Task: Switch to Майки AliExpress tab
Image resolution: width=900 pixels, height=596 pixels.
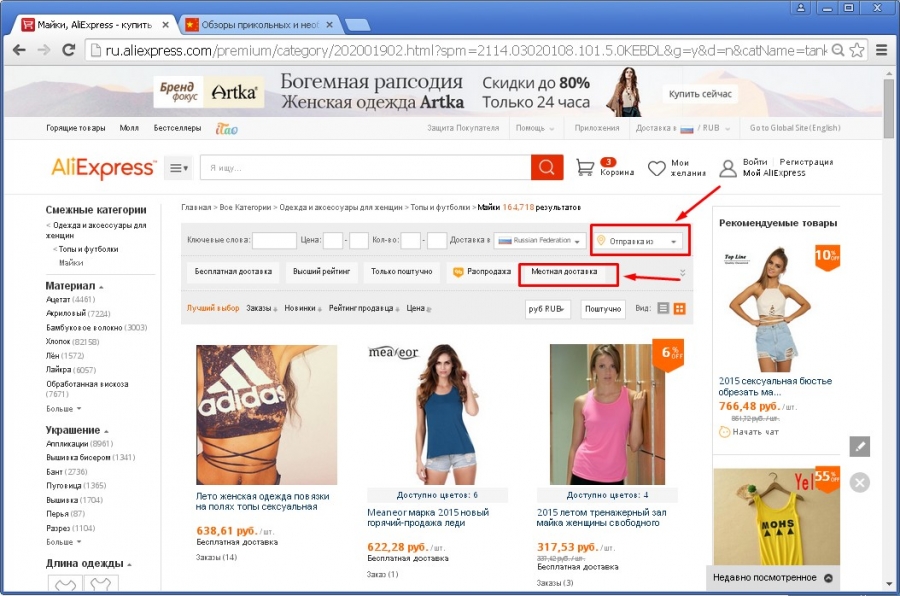Action: tap(95, 25)
